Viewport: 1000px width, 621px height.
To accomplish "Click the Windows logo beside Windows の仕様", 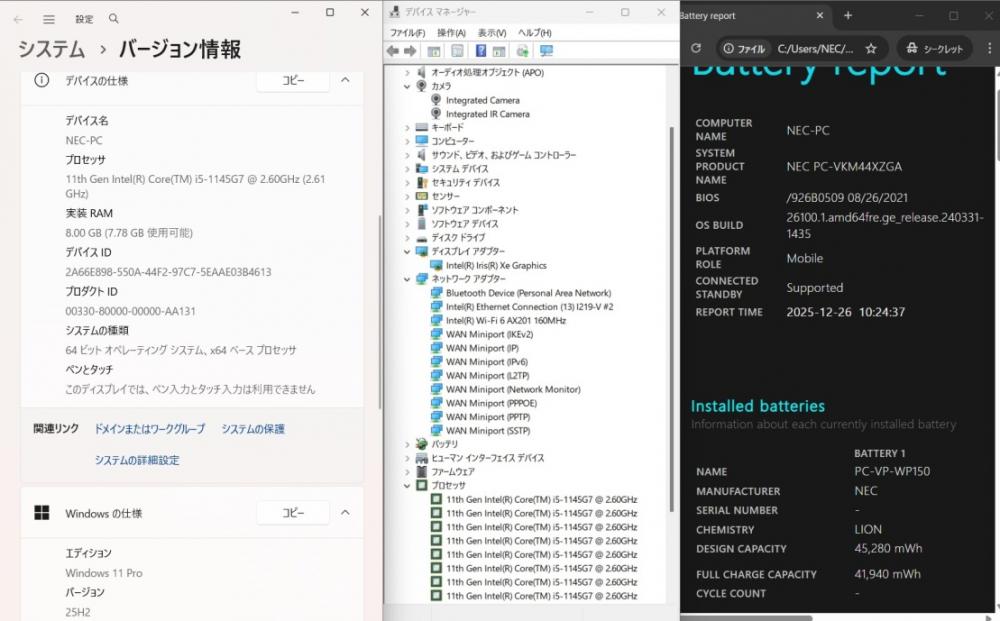I will [41, 513].
